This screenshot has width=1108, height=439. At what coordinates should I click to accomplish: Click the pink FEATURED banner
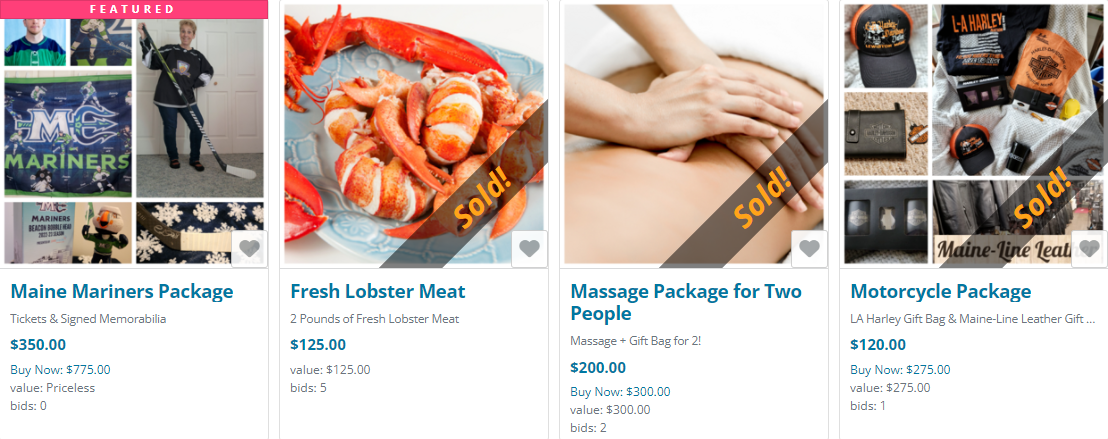(134, 9)
